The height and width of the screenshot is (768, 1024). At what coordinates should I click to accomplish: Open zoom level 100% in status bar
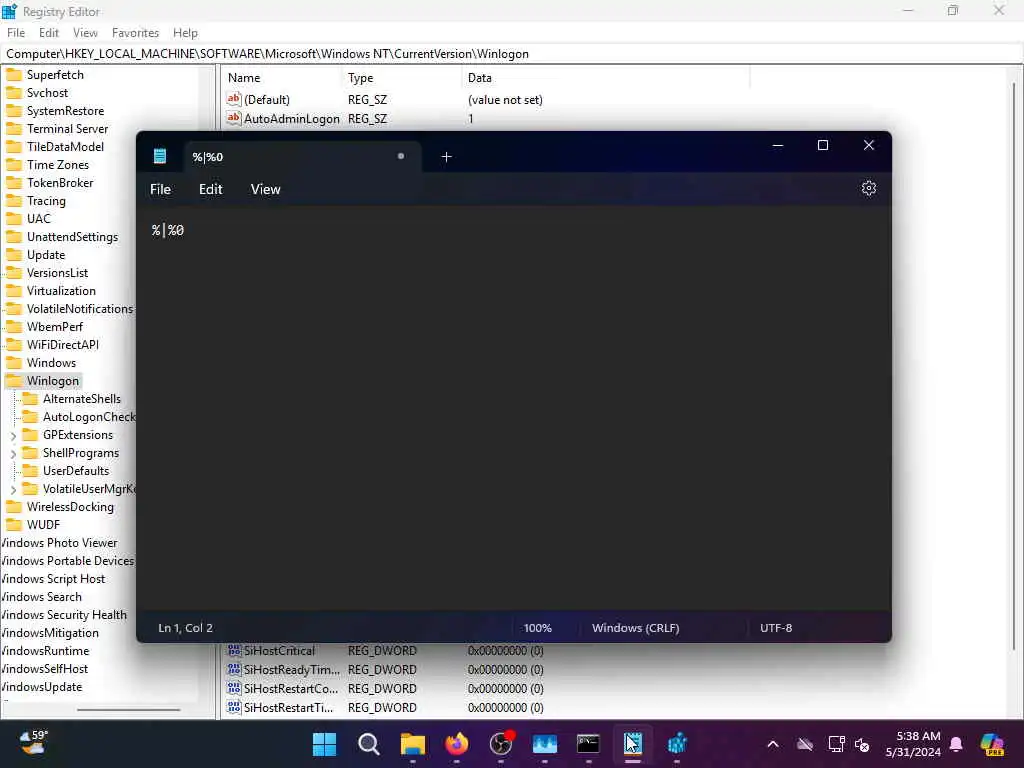coord(537,628)
